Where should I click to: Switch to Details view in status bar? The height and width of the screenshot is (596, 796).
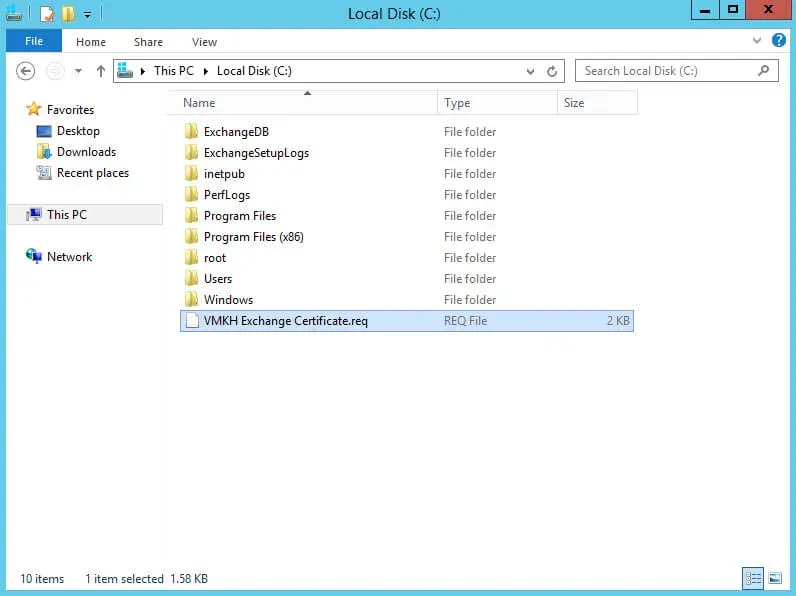[752, 578]
